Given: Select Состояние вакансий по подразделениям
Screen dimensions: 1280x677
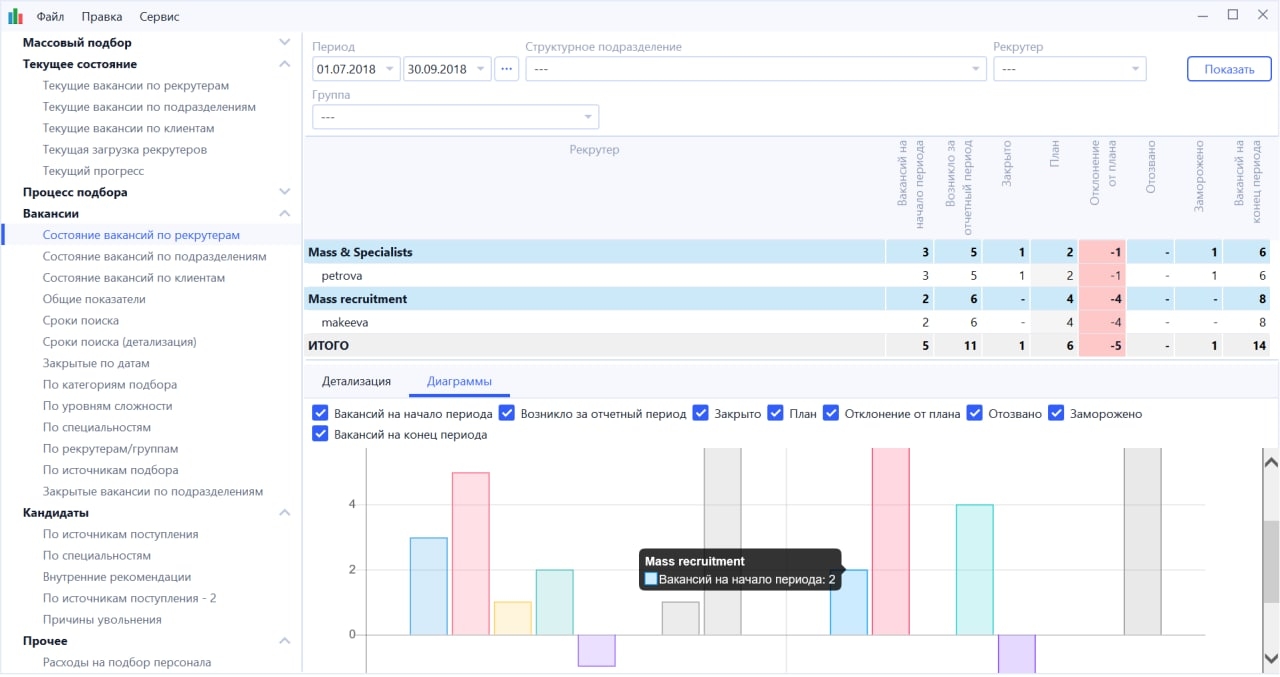Looking at the screenshot, I should 154,256.
